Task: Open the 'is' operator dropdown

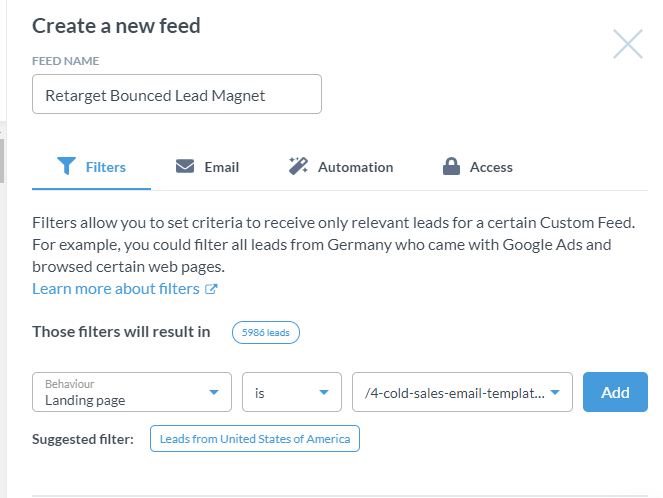Action: [292, 392]
